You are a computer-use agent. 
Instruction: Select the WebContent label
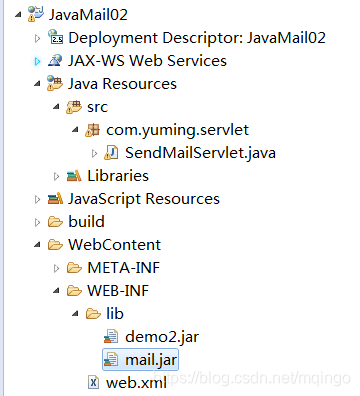pyautogui.click(x=114, y=245)
